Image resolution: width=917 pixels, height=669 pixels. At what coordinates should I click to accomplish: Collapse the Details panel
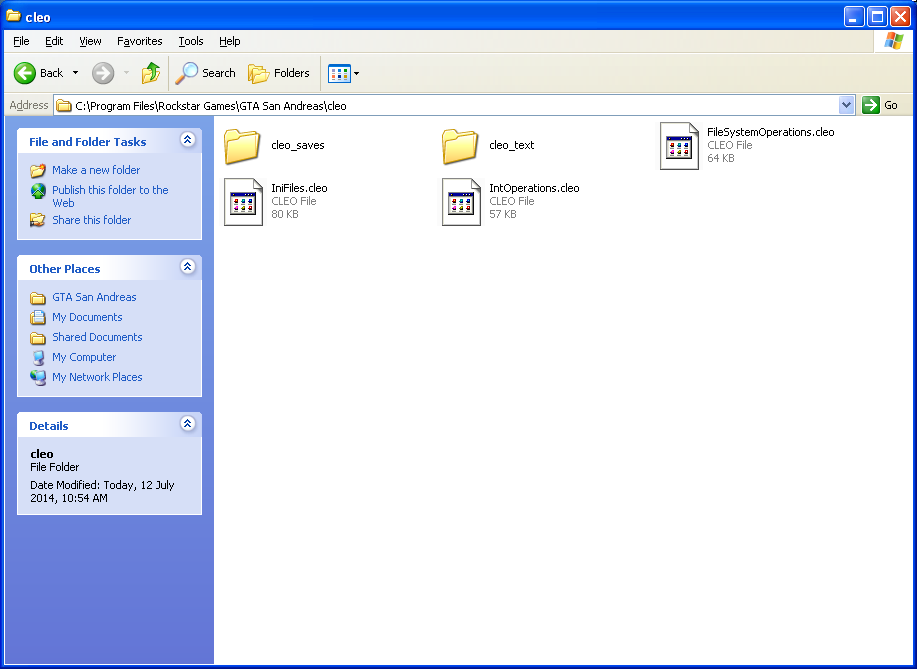coord(188,423)
